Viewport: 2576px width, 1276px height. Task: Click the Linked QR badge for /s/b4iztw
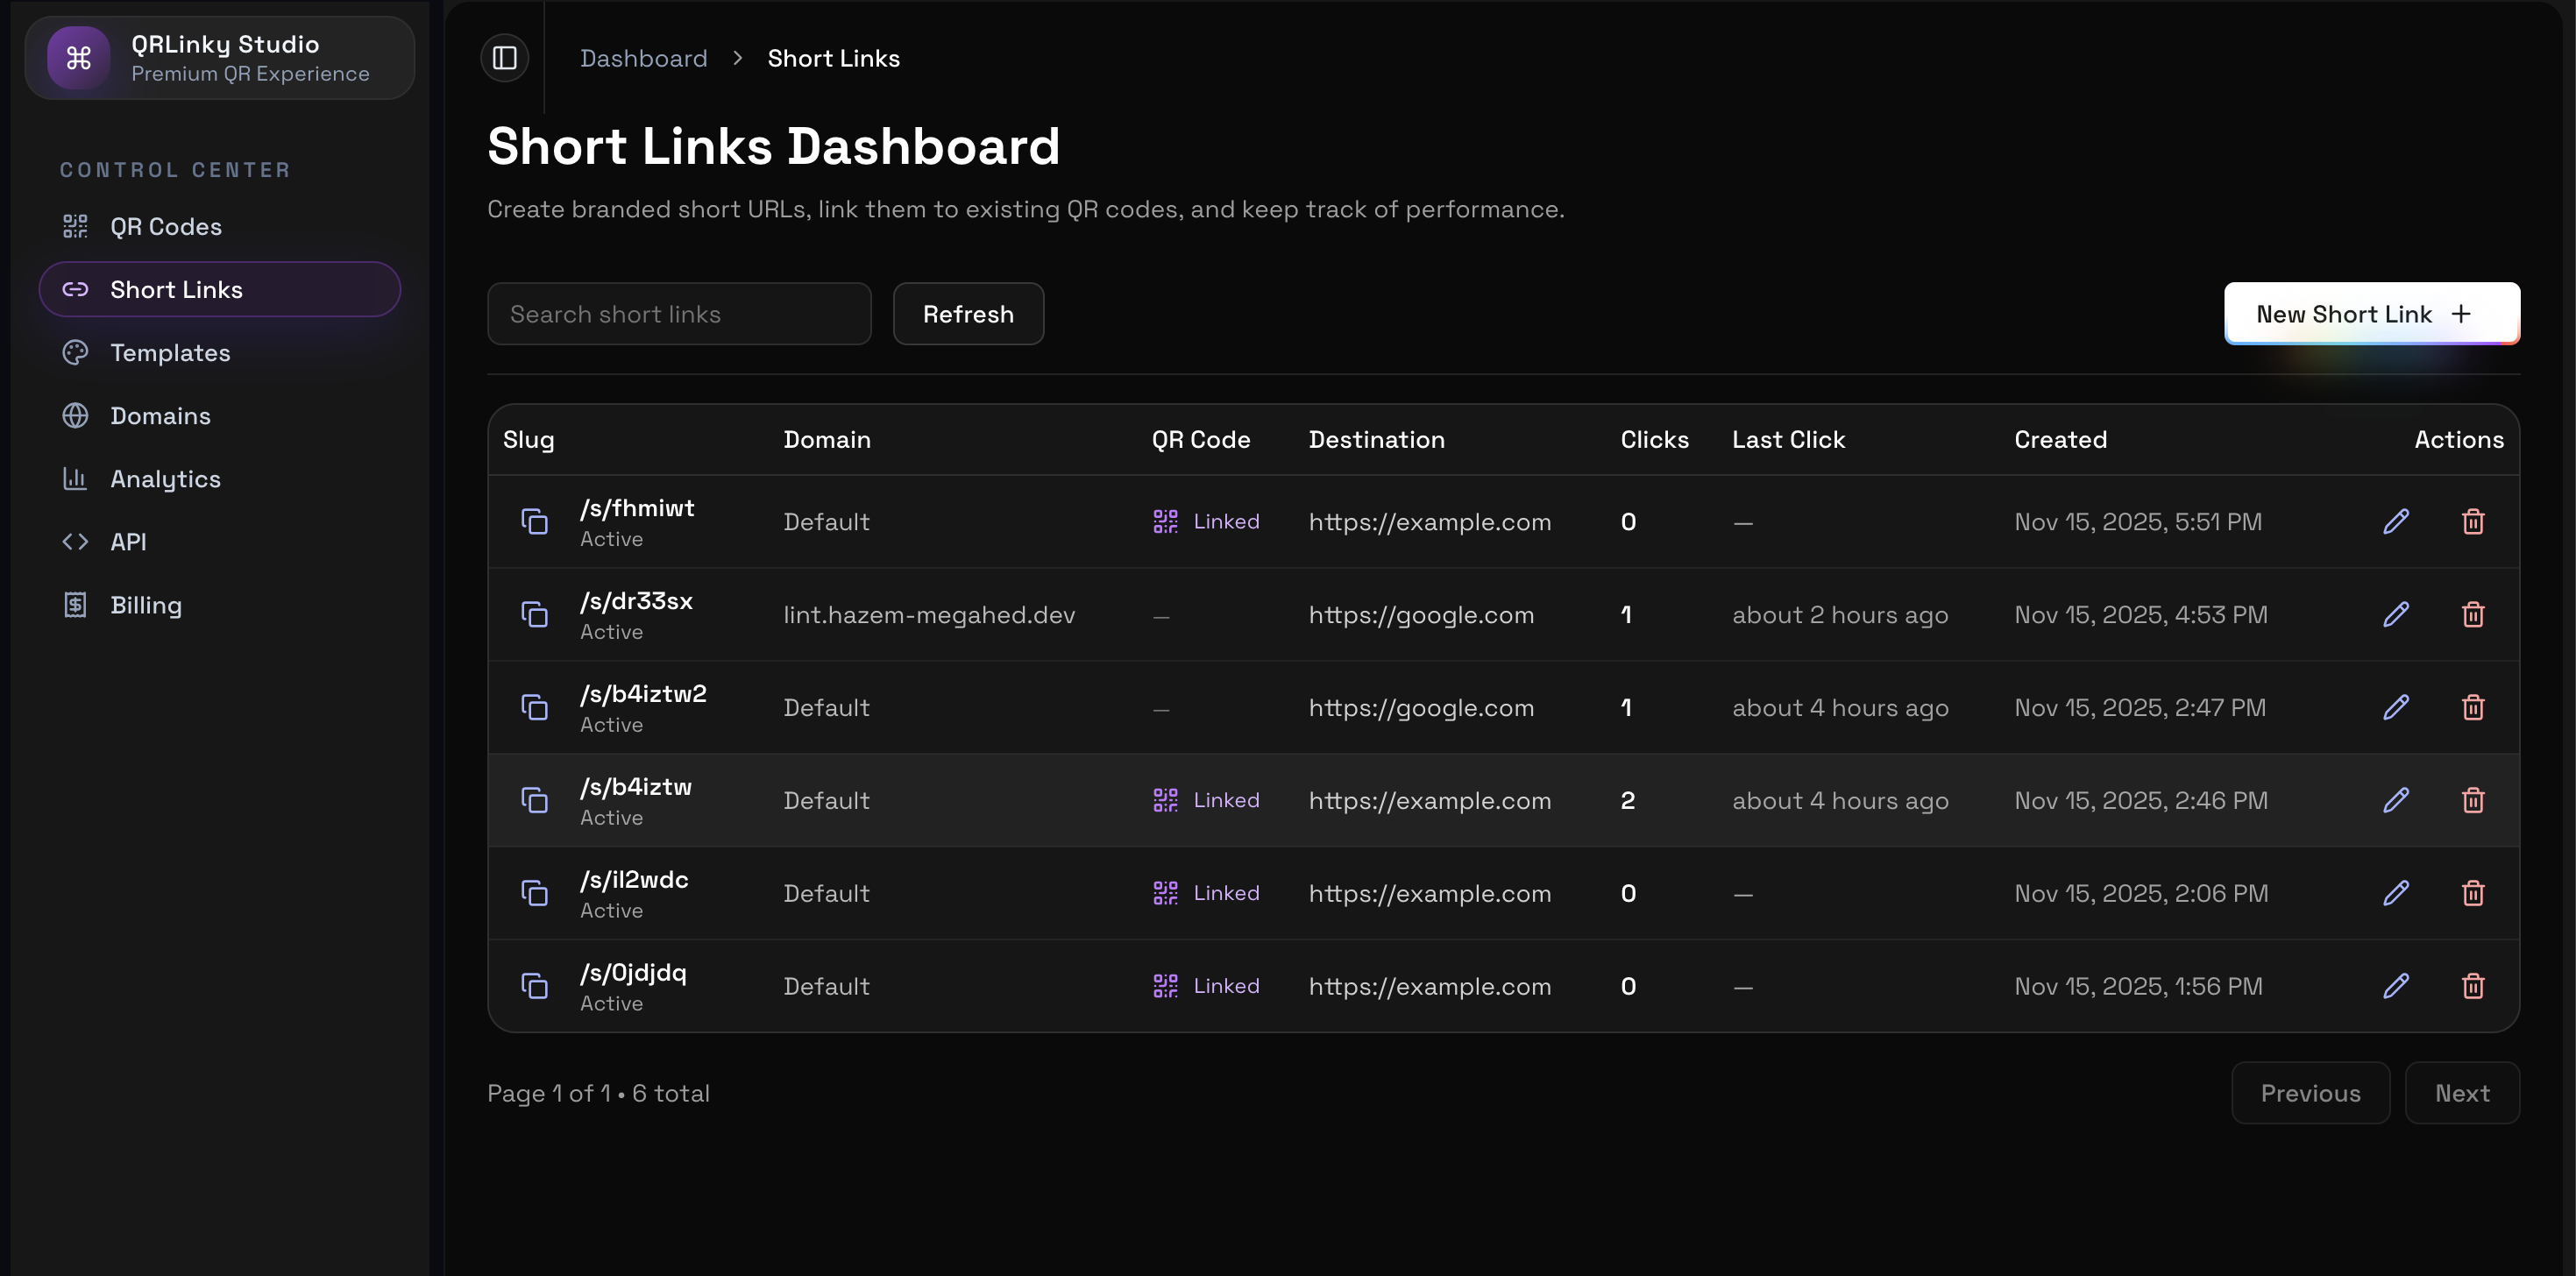1205,800
